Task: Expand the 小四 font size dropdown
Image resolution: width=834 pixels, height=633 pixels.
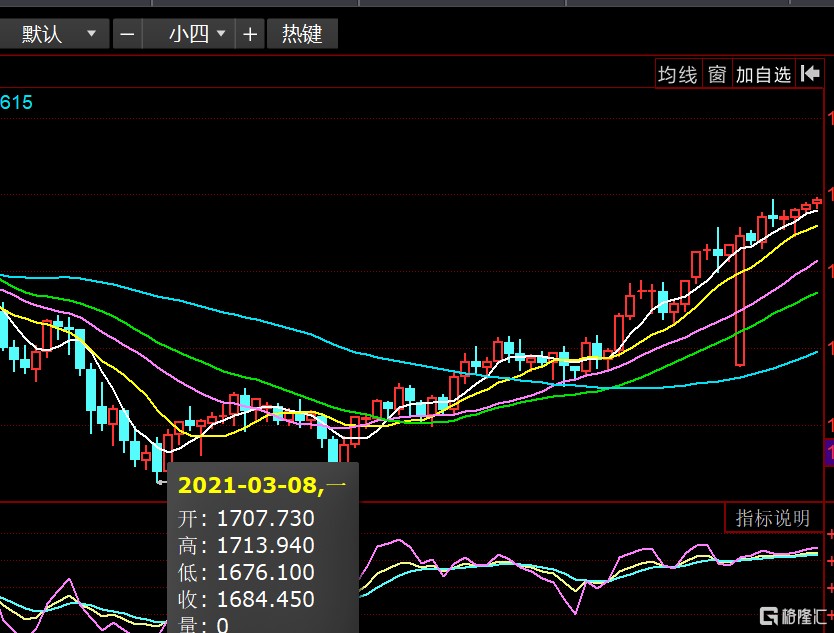Action: pyautogui.click(x=199, y=34)
